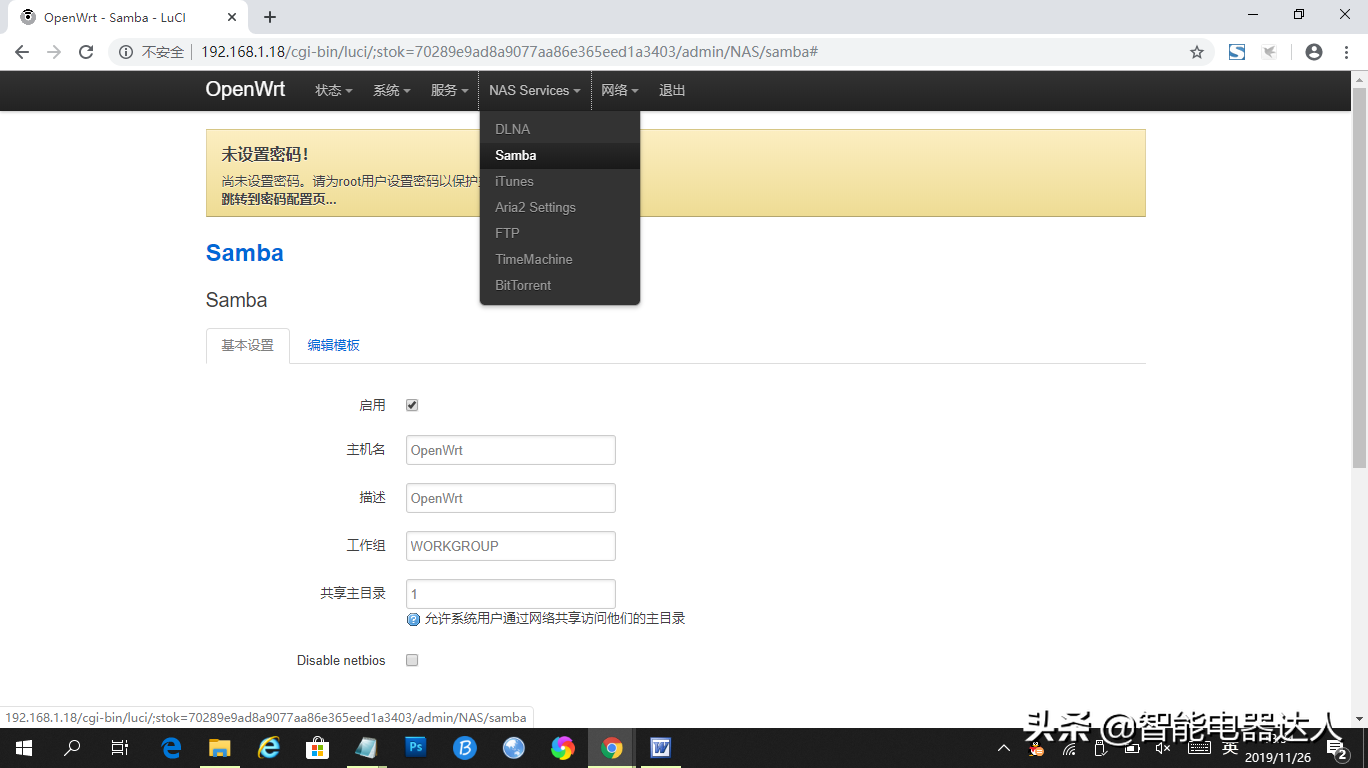Bookmark this page with the star icon
The image size is (1368, 768).
click(x=1196, y=52)
